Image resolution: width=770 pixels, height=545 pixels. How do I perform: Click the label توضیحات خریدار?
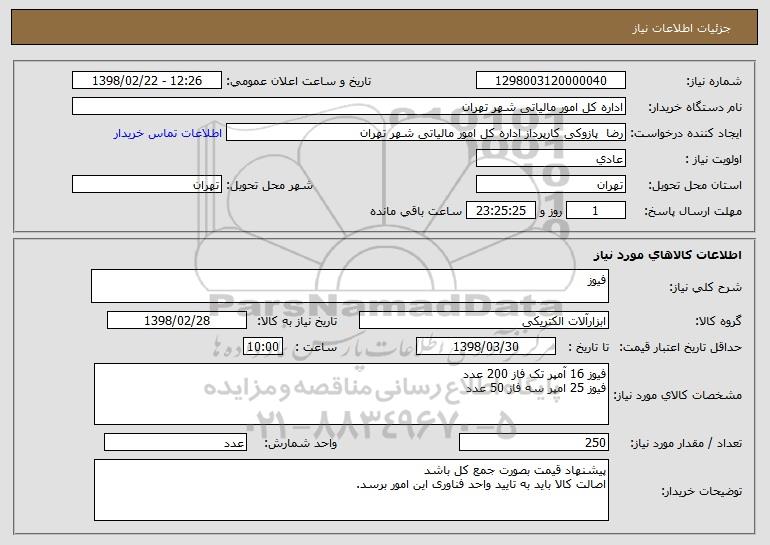(x=701, y=491)
